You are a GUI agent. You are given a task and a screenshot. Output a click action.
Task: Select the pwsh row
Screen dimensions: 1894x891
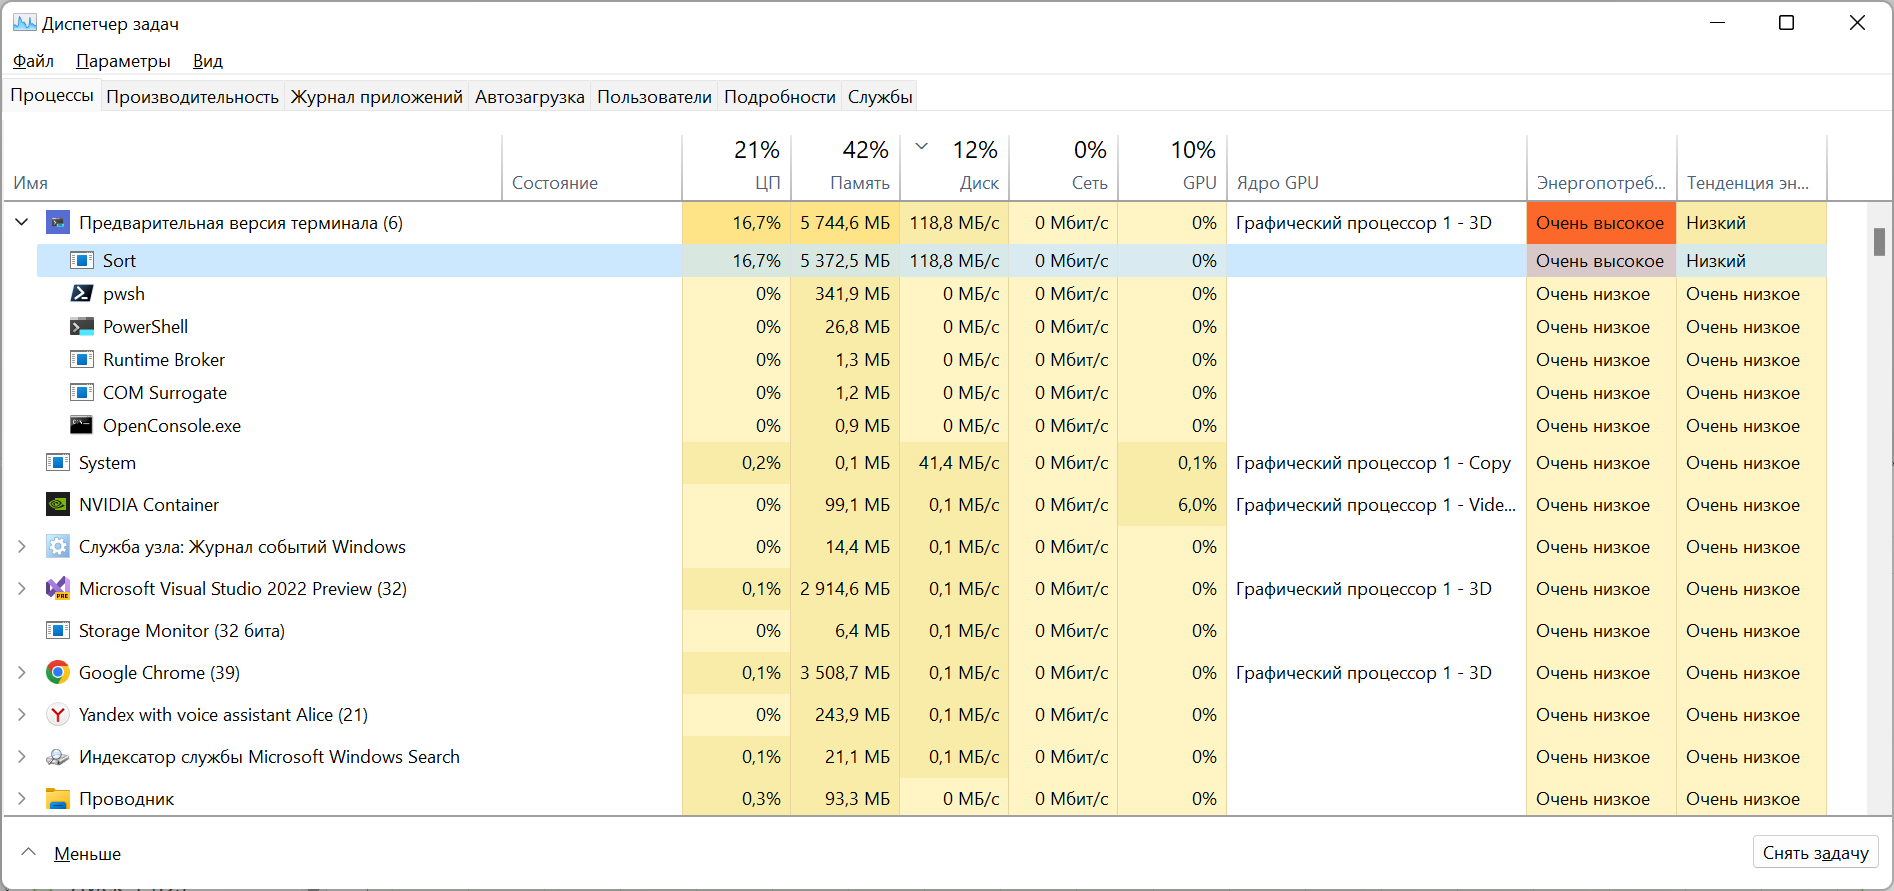coord(932,293)
